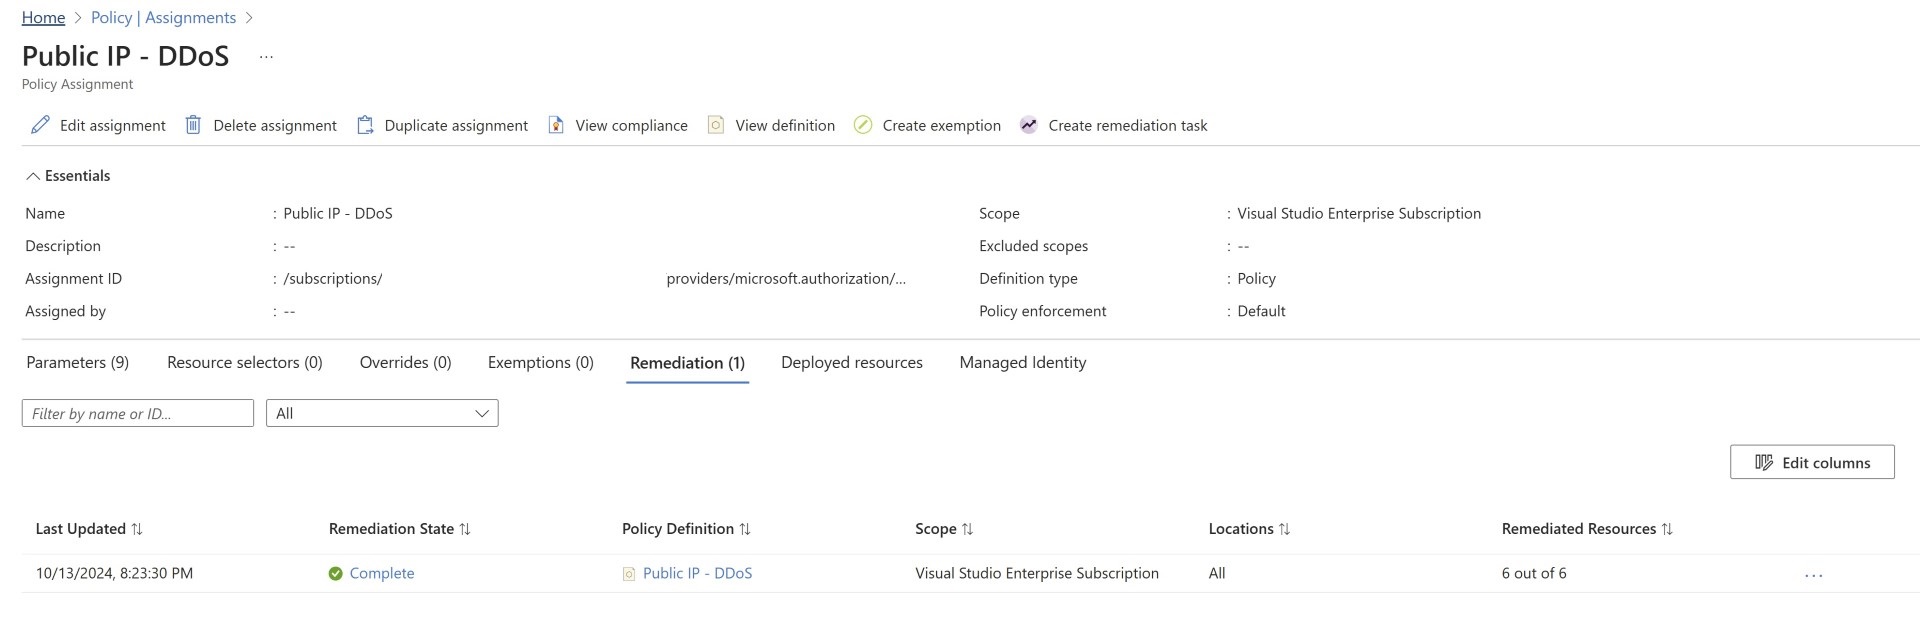
Task: Click the Delete assignment trash icon
Action: click(x=193, y=125)
